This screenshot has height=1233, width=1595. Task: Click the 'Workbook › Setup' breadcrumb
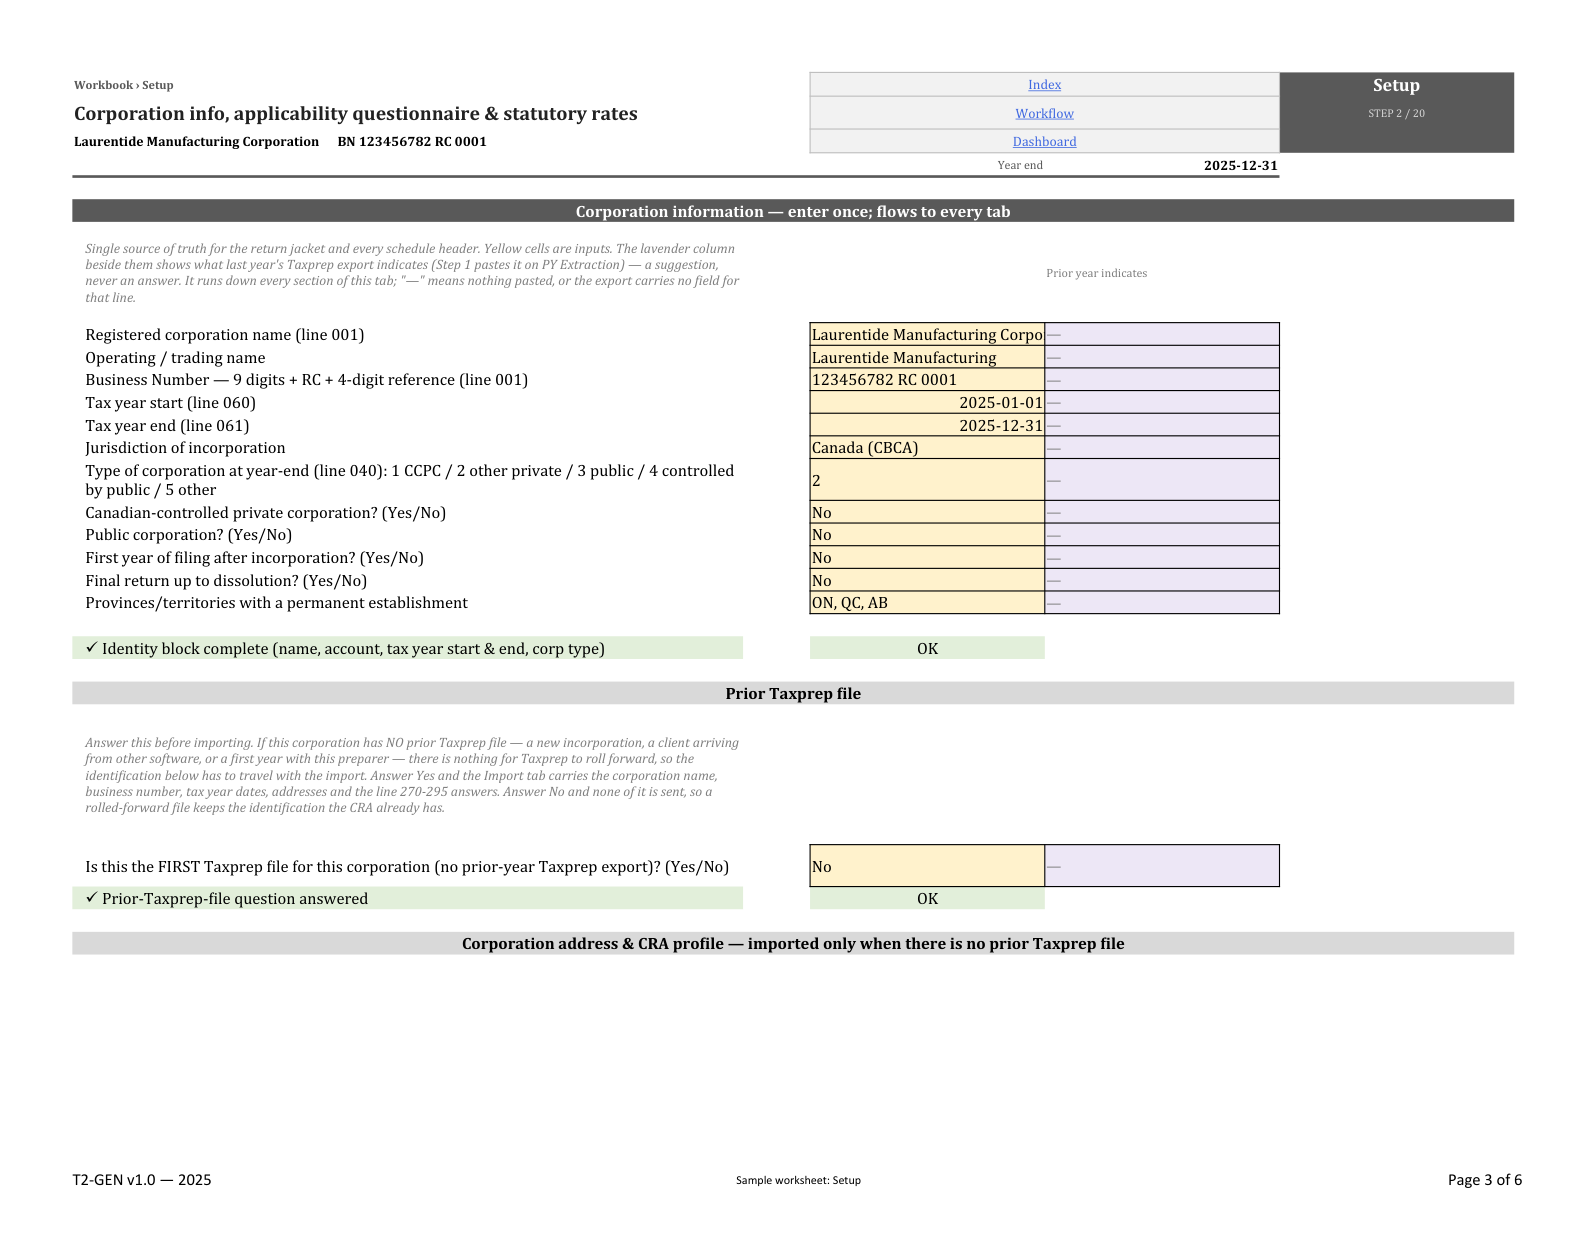coord(123,85)
